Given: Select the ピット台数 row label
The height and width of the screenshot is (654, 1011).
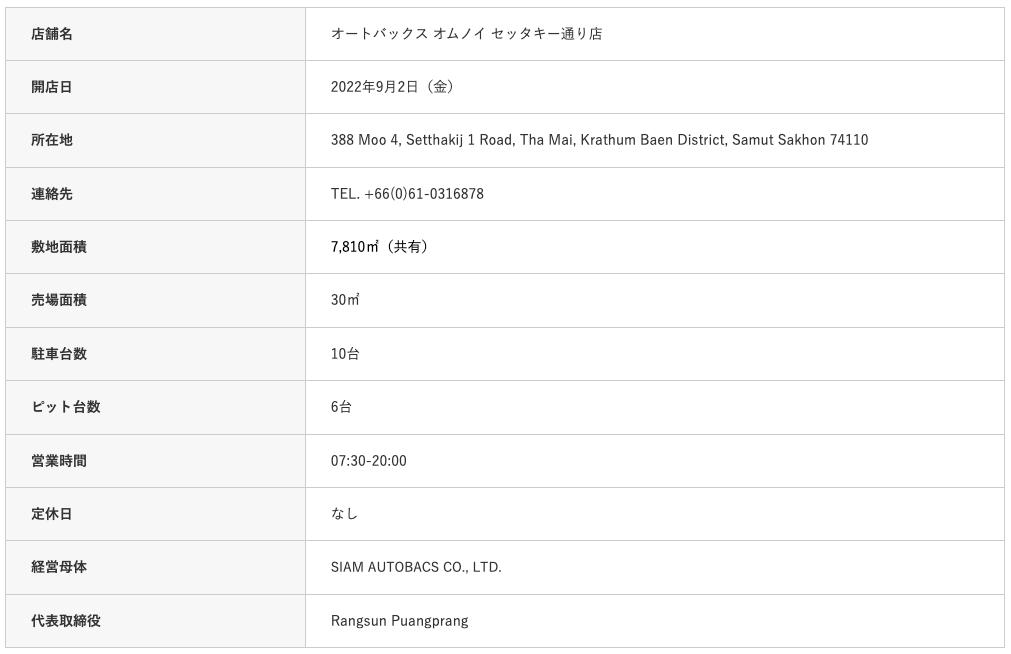Looking at the screenshot, I should click(66, 407).
